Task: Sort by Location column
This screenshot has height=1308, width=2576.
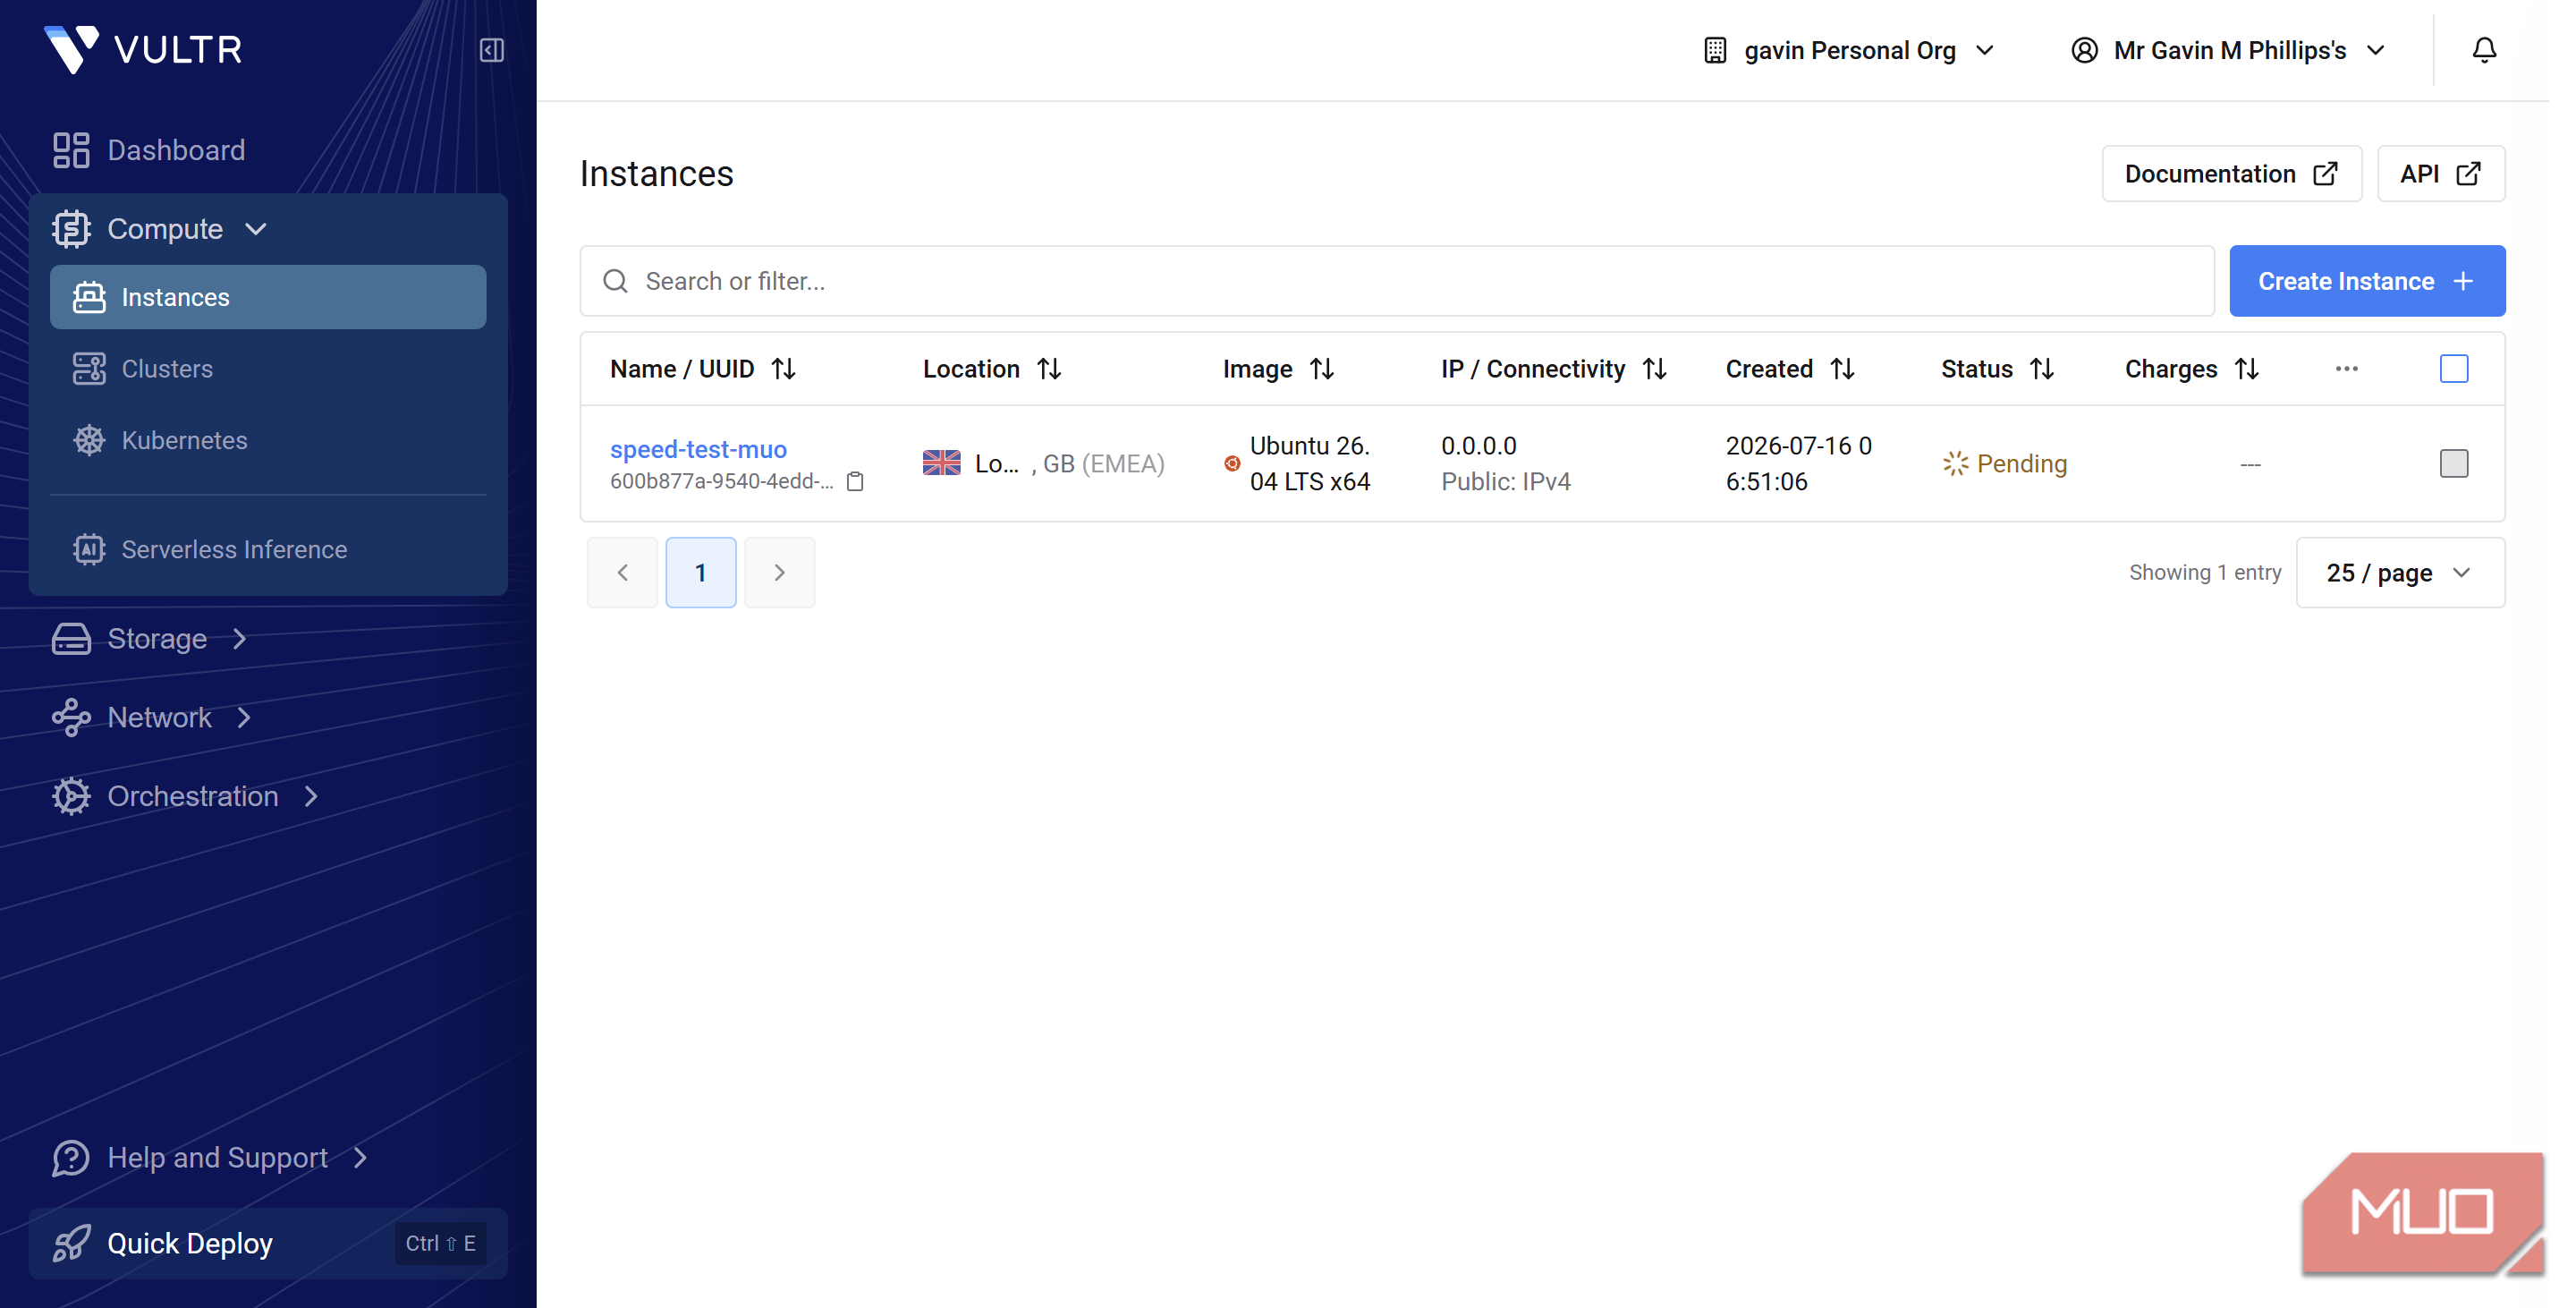Action: pos(1049,369)
